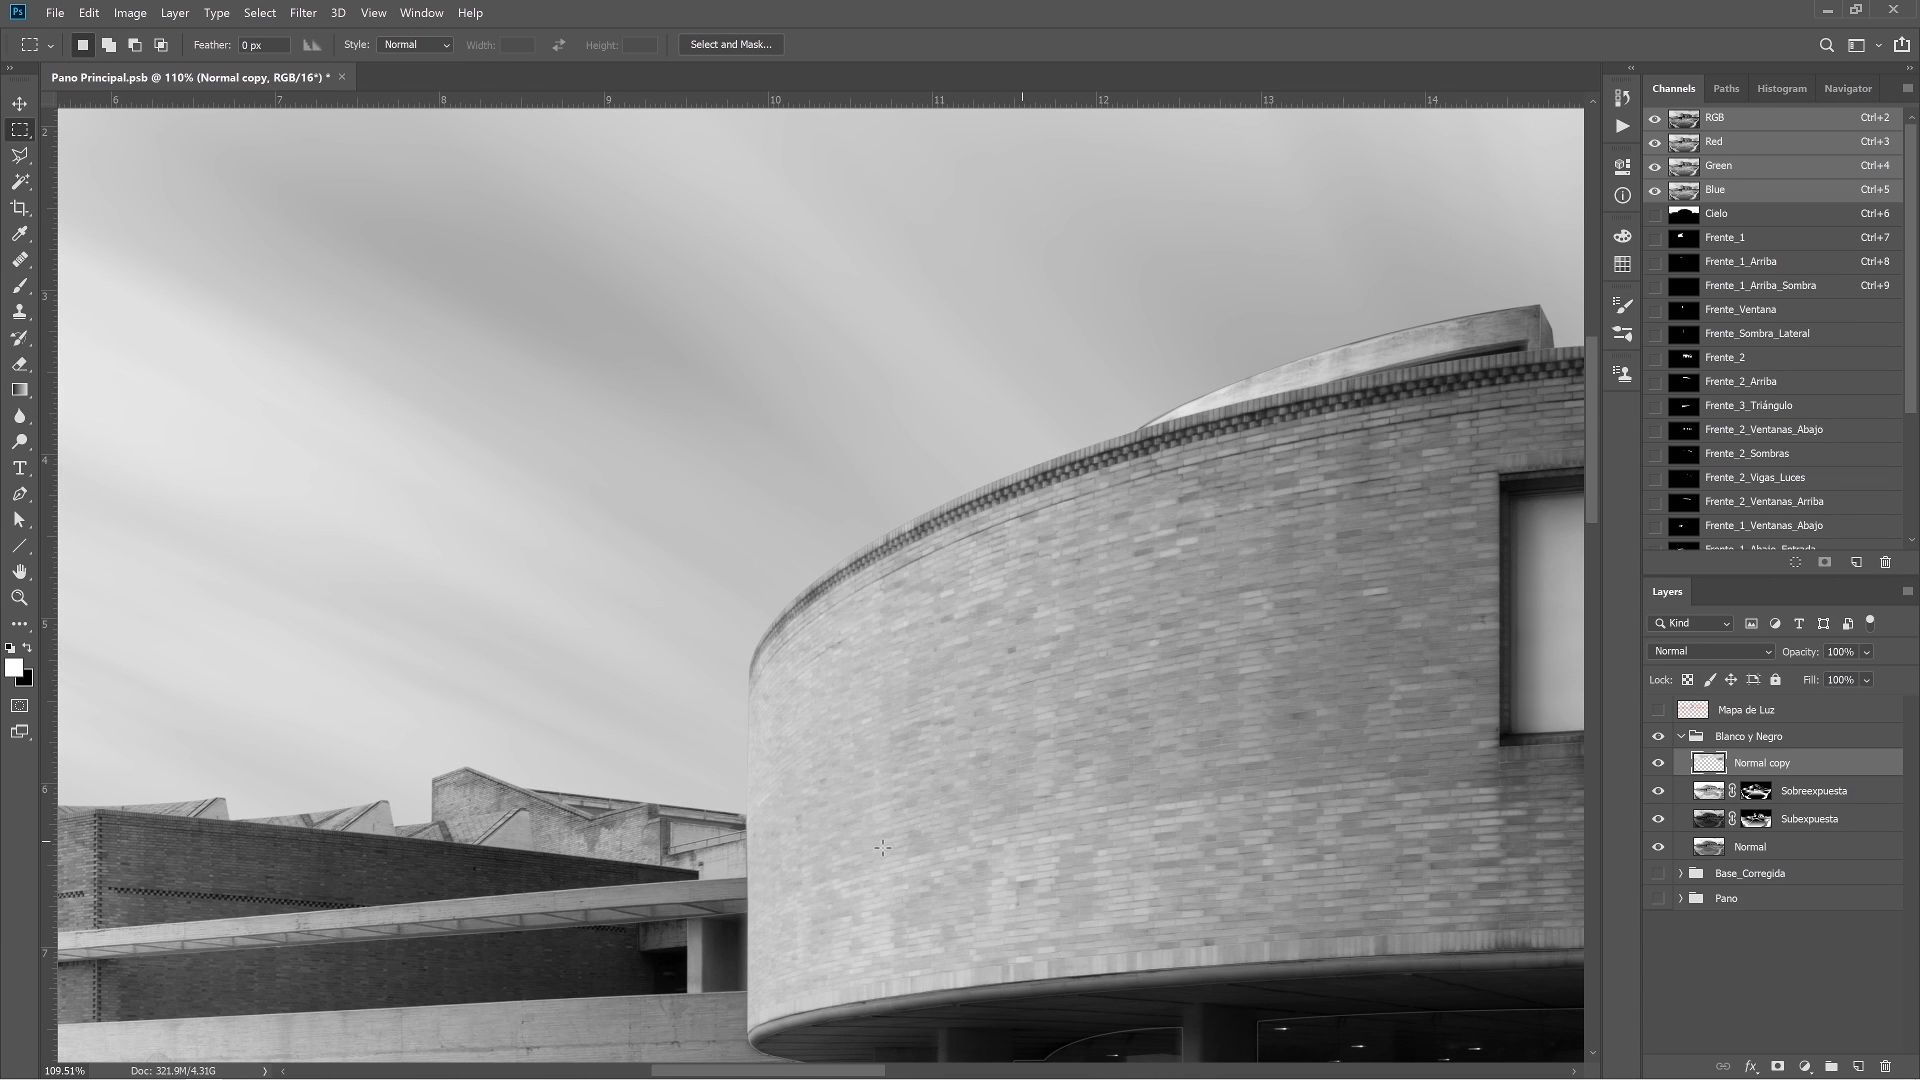This screenshot has height=1080, width=1920.
Task: Hide the Subexpuesta layer
Action: 1658,819
